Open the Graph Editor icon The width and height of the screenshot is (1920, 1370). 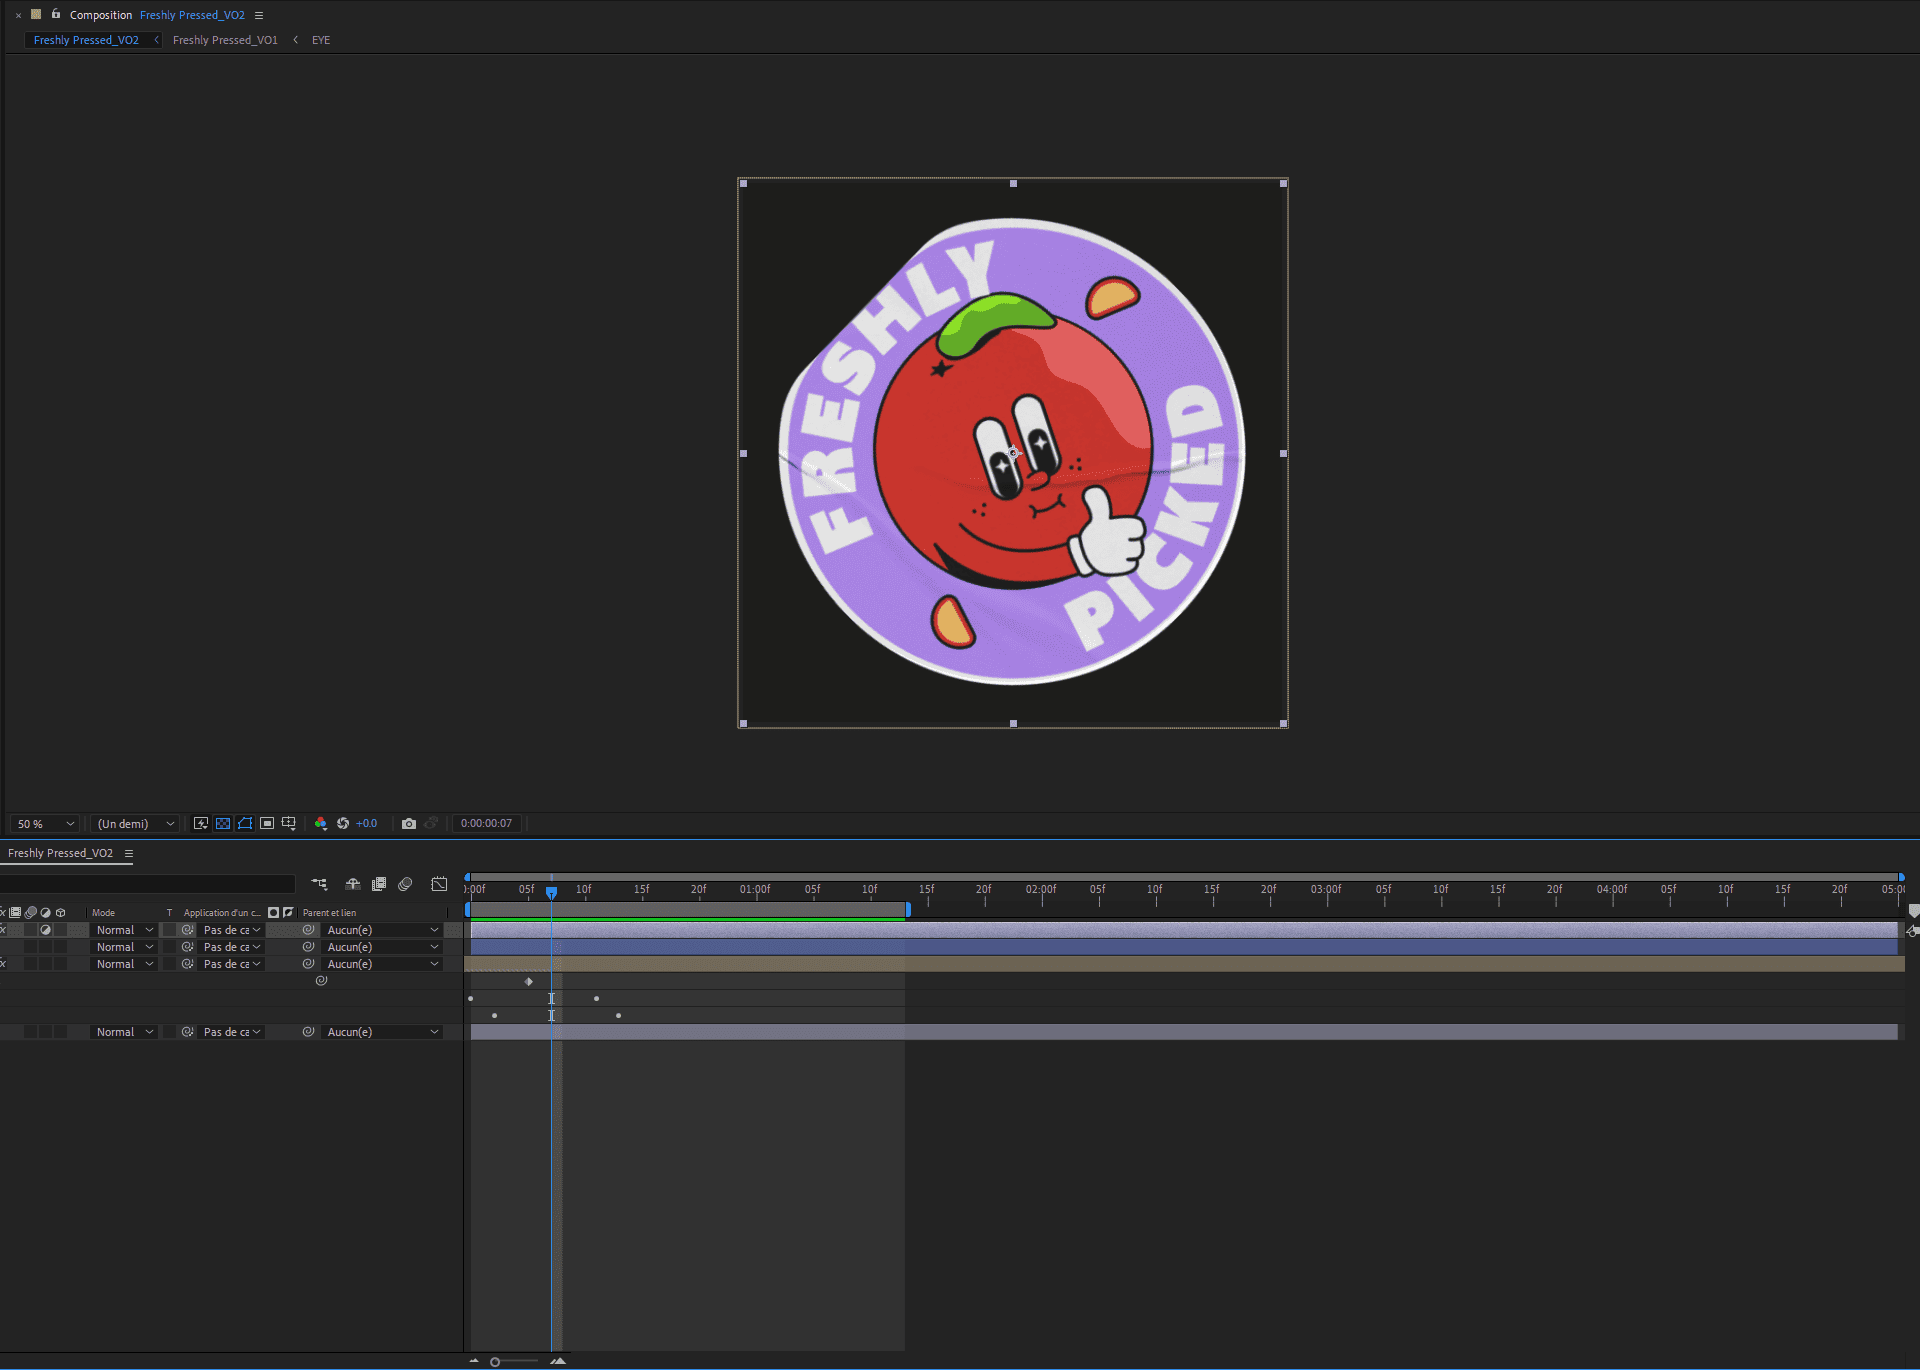pos(439,884)
